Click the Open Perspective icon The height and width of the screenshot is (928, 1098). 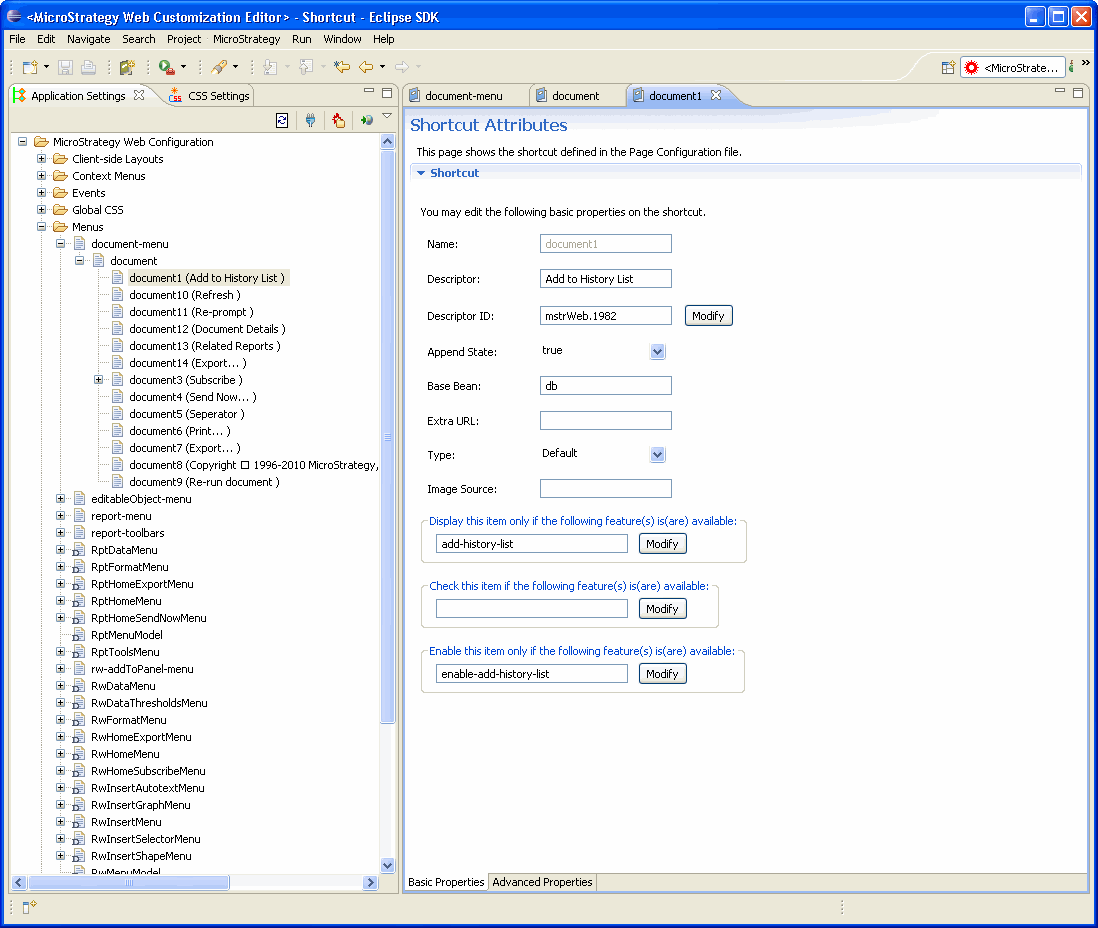coord(948,67)
